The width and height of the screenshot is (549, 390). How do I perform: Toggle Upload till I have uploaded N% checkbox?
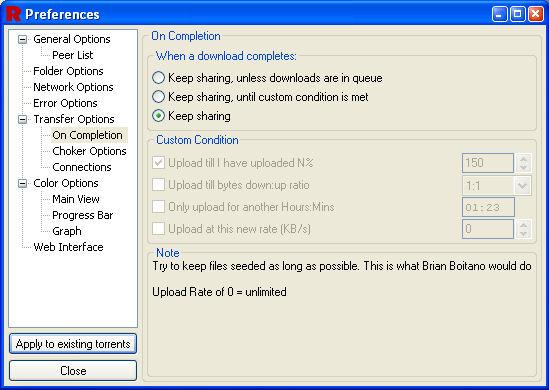(x=159, y=163)
